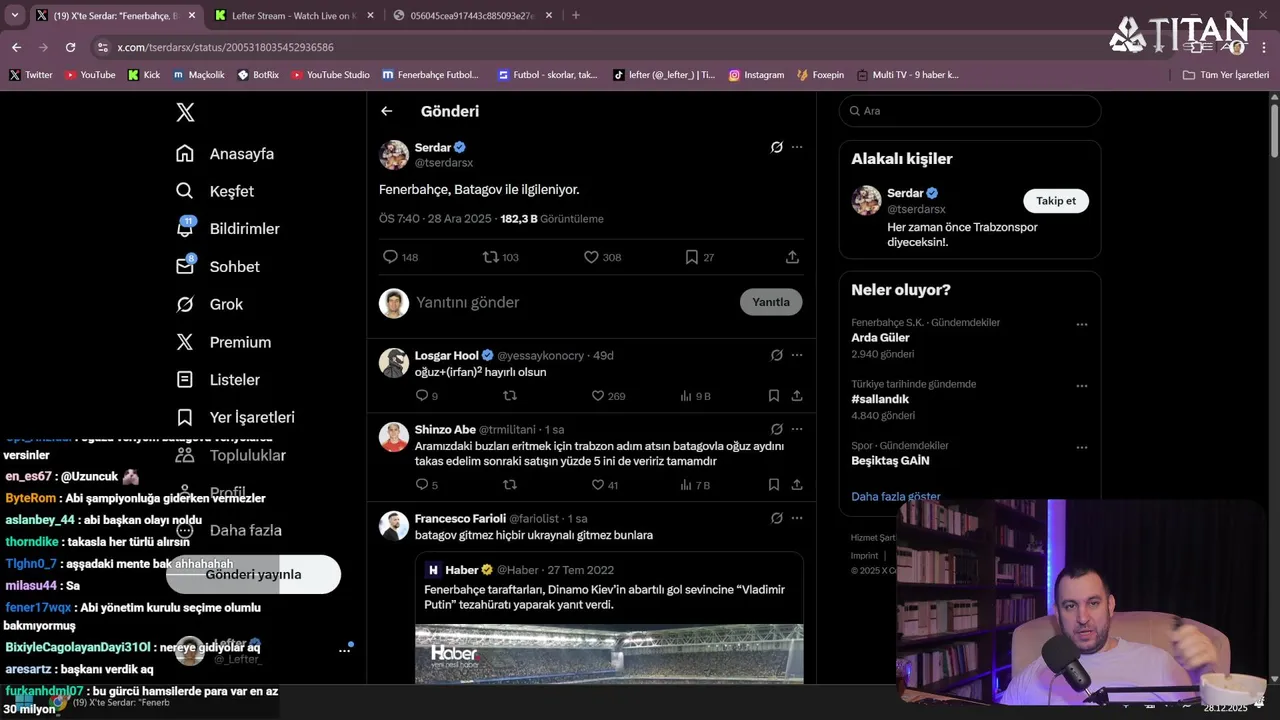Image resolution: width=1280 pixels, height=720 pixels.
Task: Click Daha fazla göster link
Action: coord(896,496)
